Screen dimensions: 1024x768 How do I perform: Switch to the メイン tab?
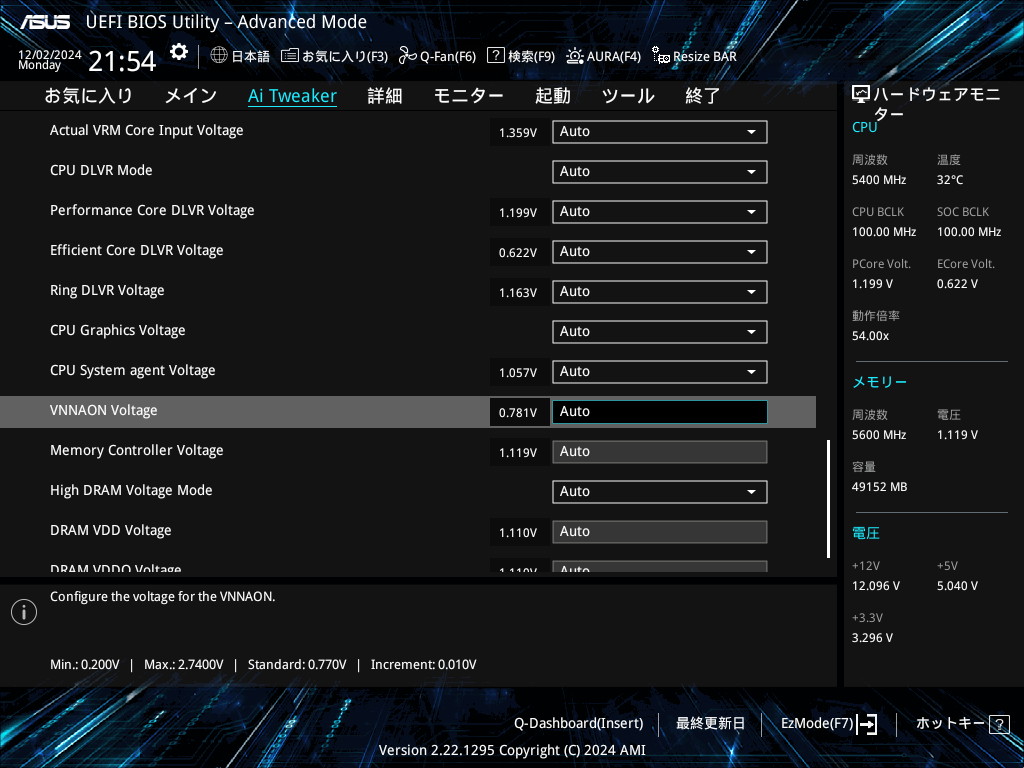coord(191,96)
